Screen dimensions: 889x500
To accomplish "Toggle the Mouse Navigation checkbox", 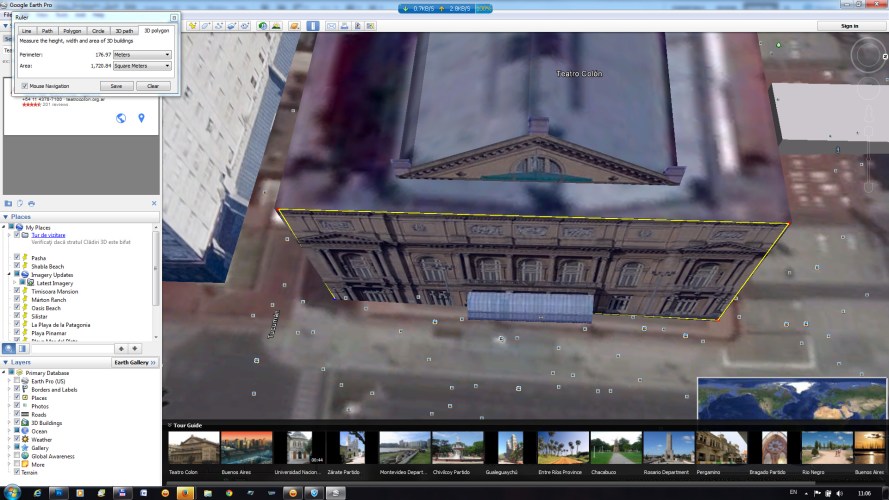I will (x=24, y=86).
